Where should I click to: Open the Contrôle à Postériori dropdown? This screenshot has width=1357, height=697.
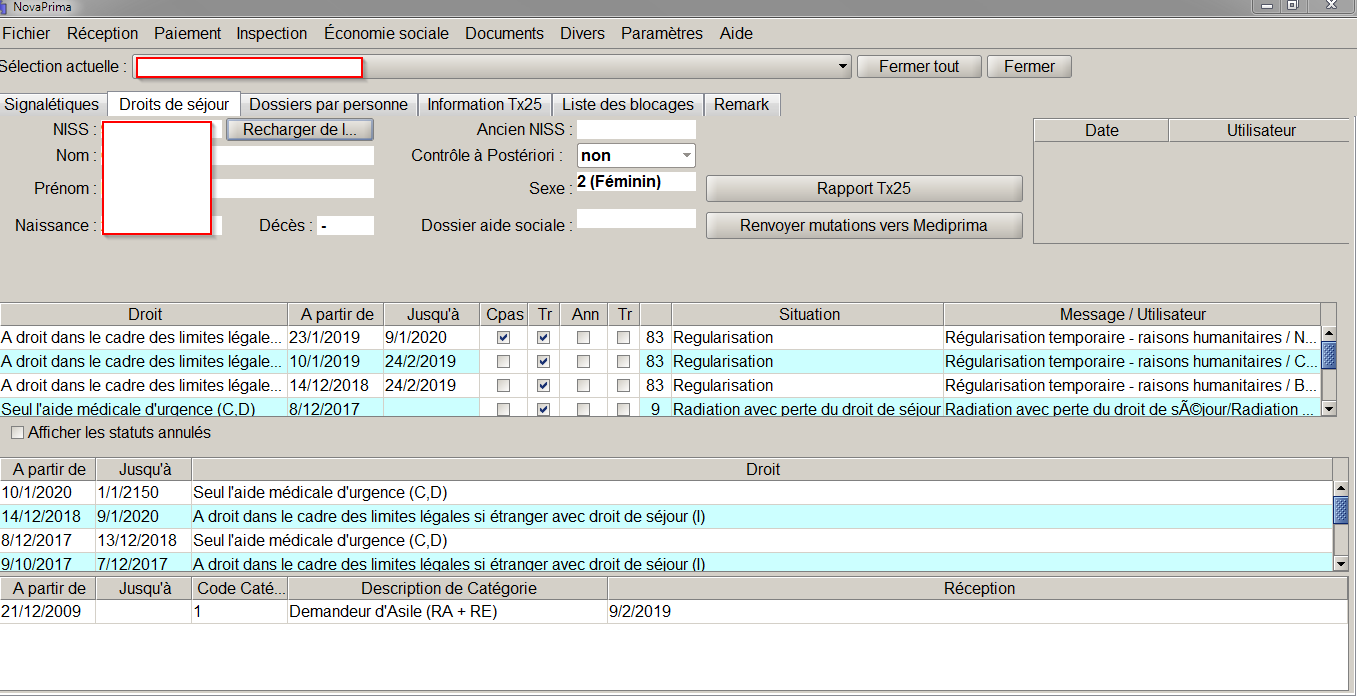pyautogui.click(x=686, y=156)
